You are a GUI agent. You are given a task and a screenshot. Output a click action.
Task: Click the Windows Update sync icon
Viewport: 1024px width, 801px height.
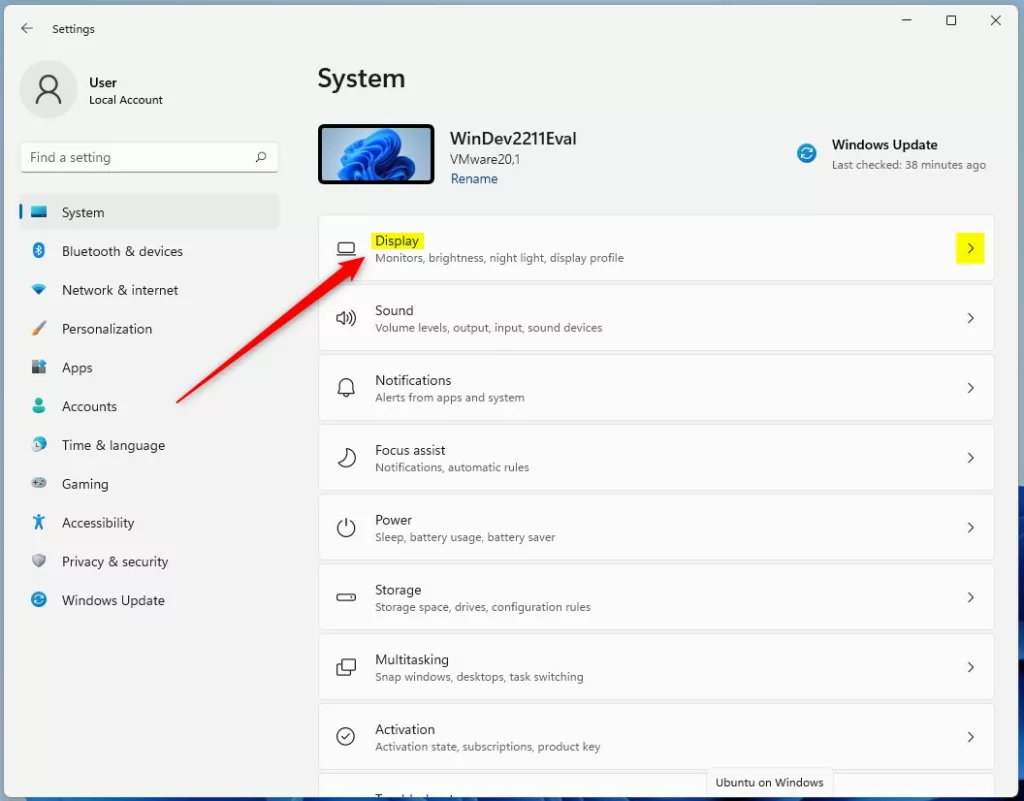tap(806, 153)
